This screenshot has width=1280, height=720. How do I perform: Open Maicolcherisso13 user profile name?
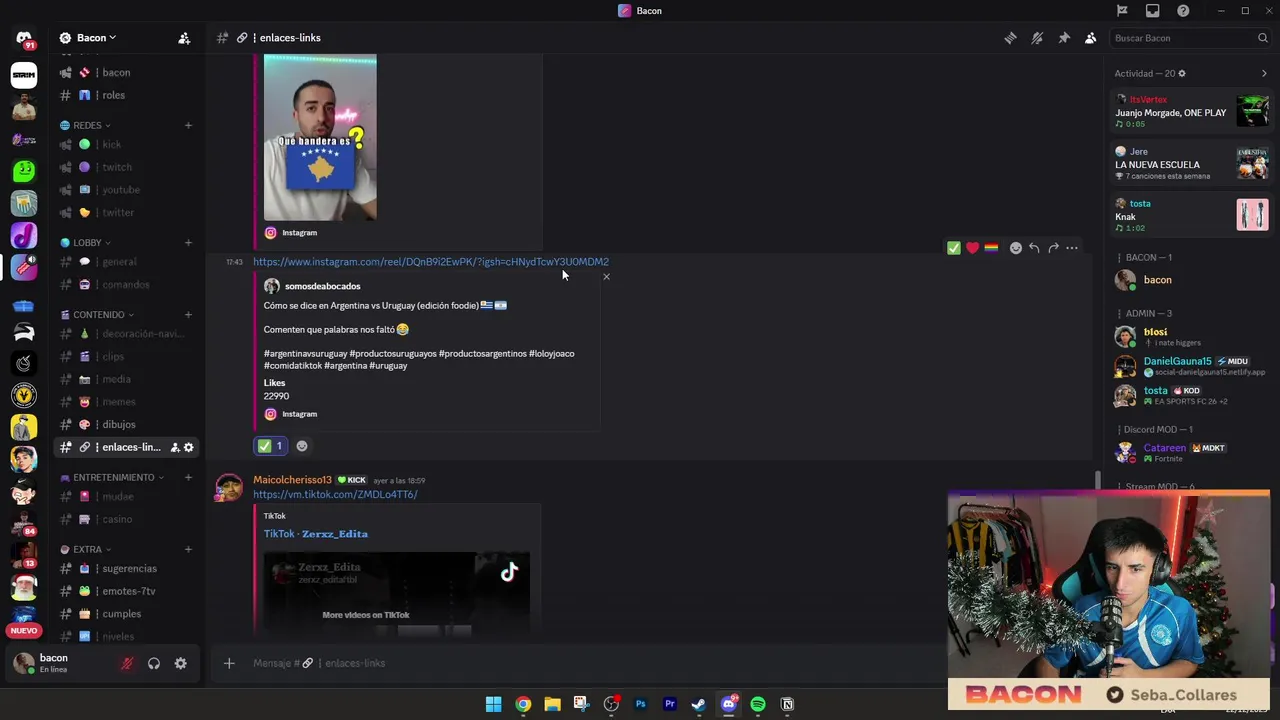point(292,480)
